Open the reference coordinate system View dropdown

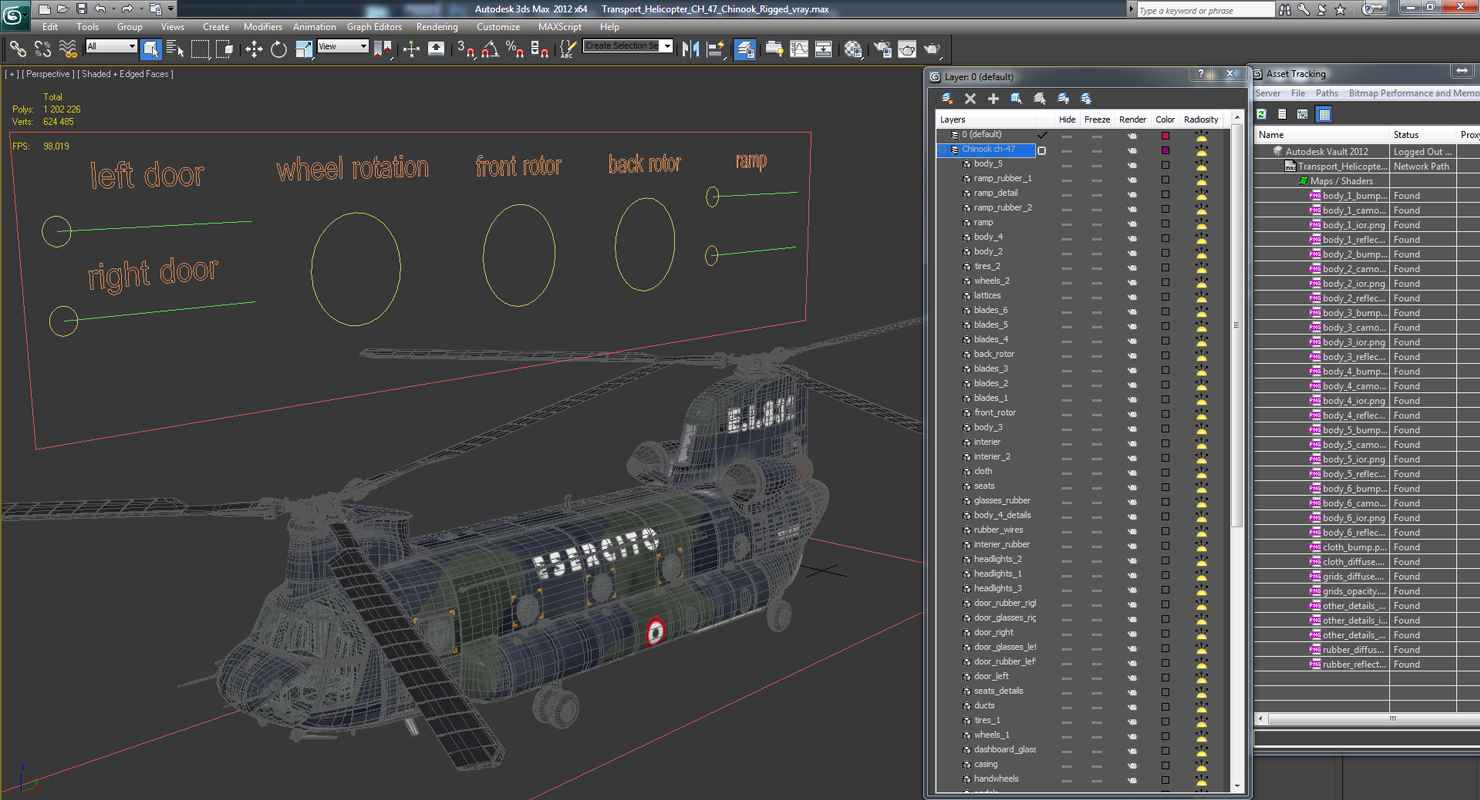[343, 47]
